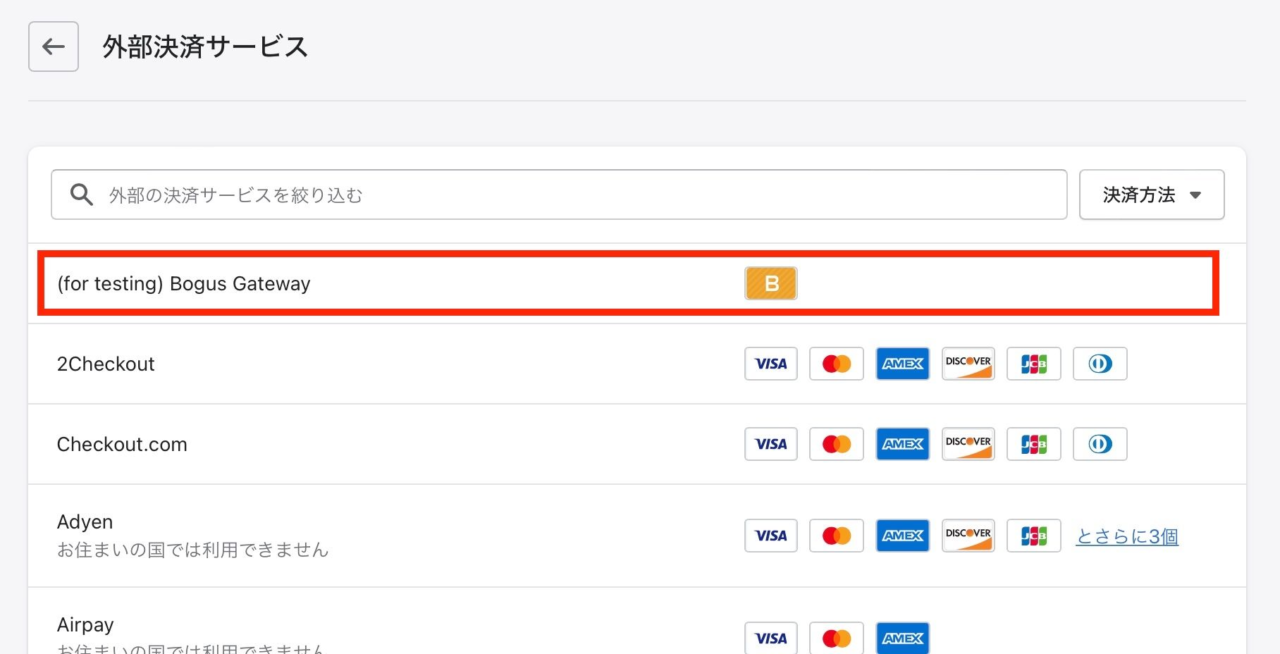Screen dimensions: 1280x654
Task: Click the Adyen unavailable-in-your-country note
Action: pos(193,550)
